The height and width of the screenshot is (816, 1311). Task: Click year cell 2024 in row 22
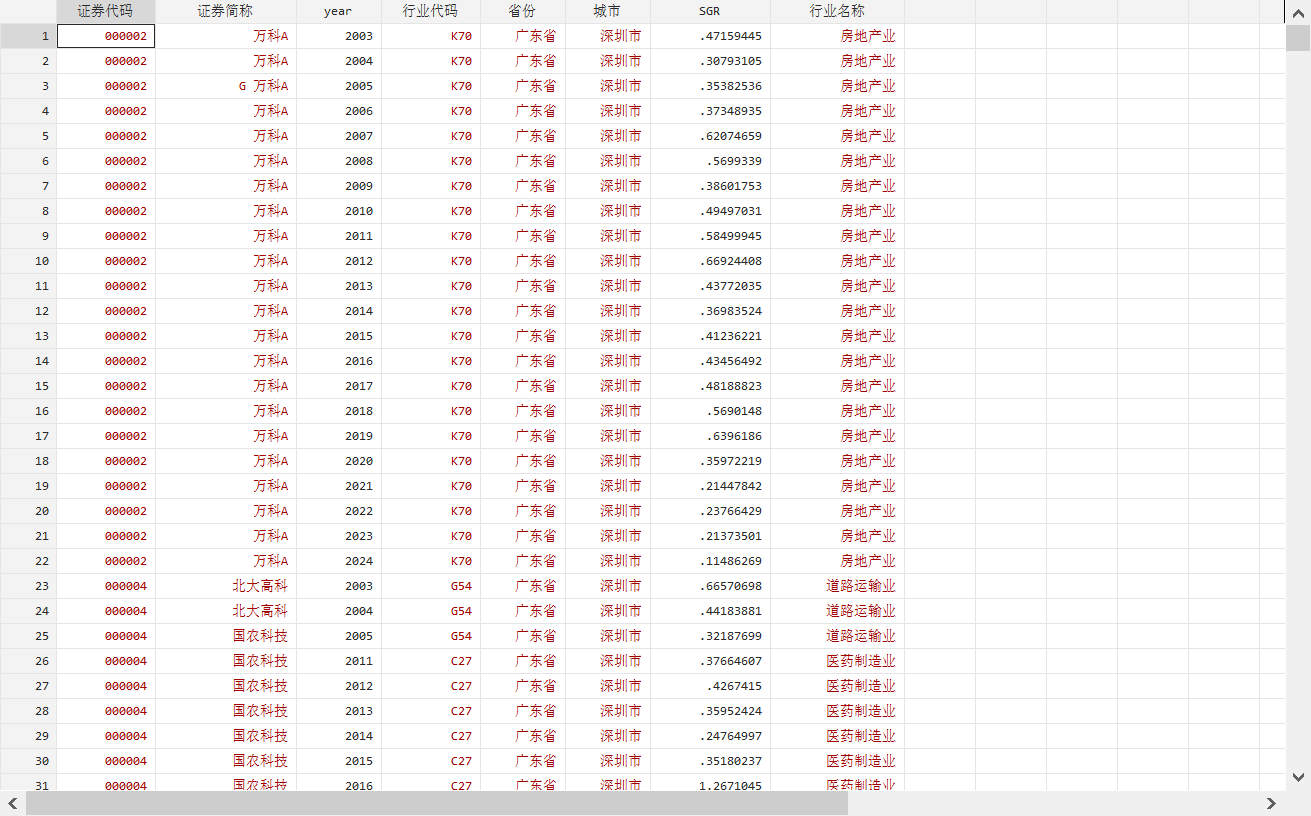[x=339, y=561]
